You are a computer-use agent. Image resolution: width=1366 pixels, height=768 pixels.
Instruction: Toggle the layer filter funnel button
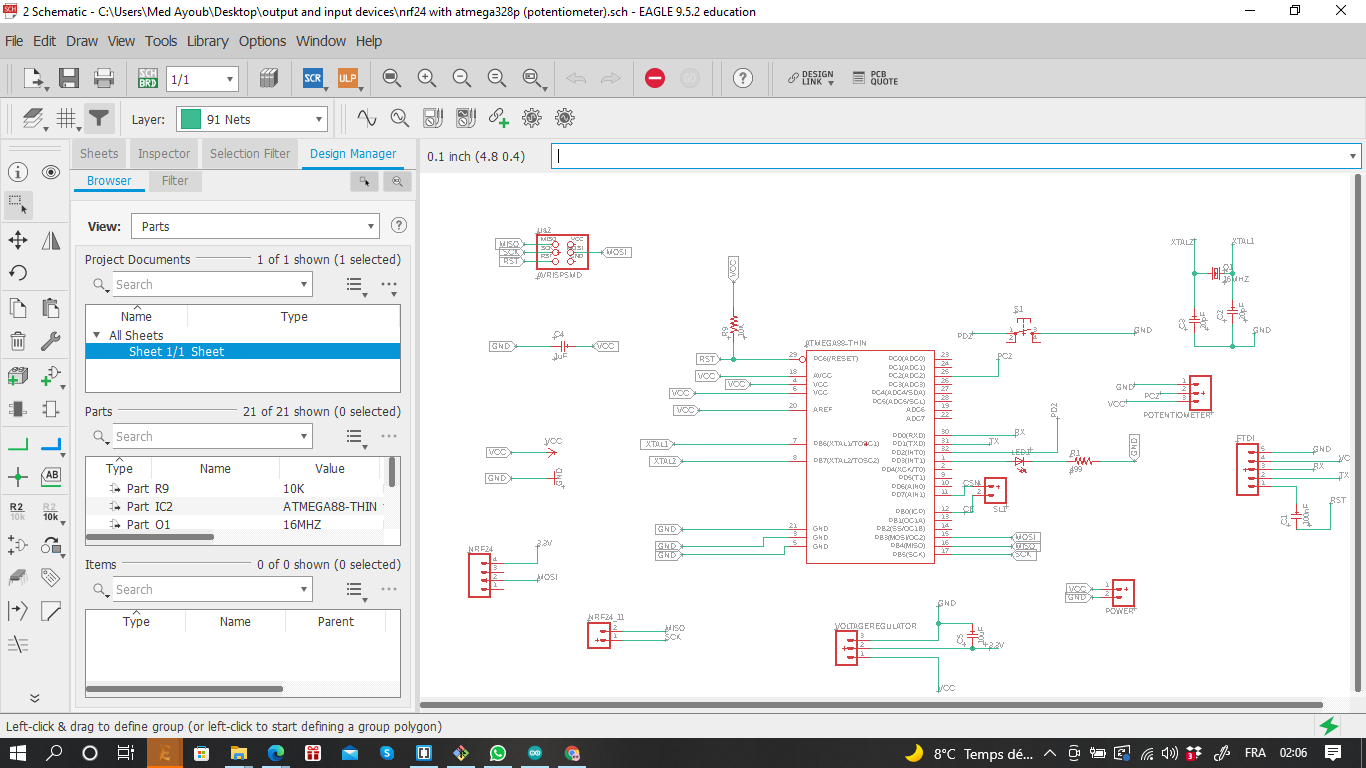[x=98, y=119]
